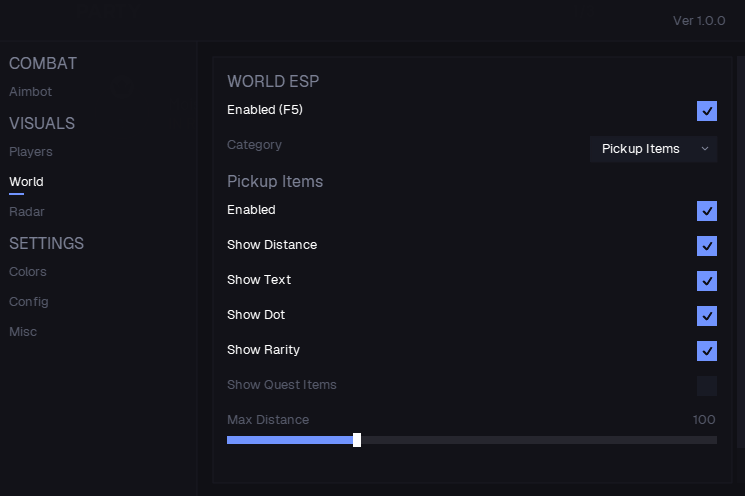The image size is (745, 496).
Task: Navigate to the Misc settings page
Action: 23,332
